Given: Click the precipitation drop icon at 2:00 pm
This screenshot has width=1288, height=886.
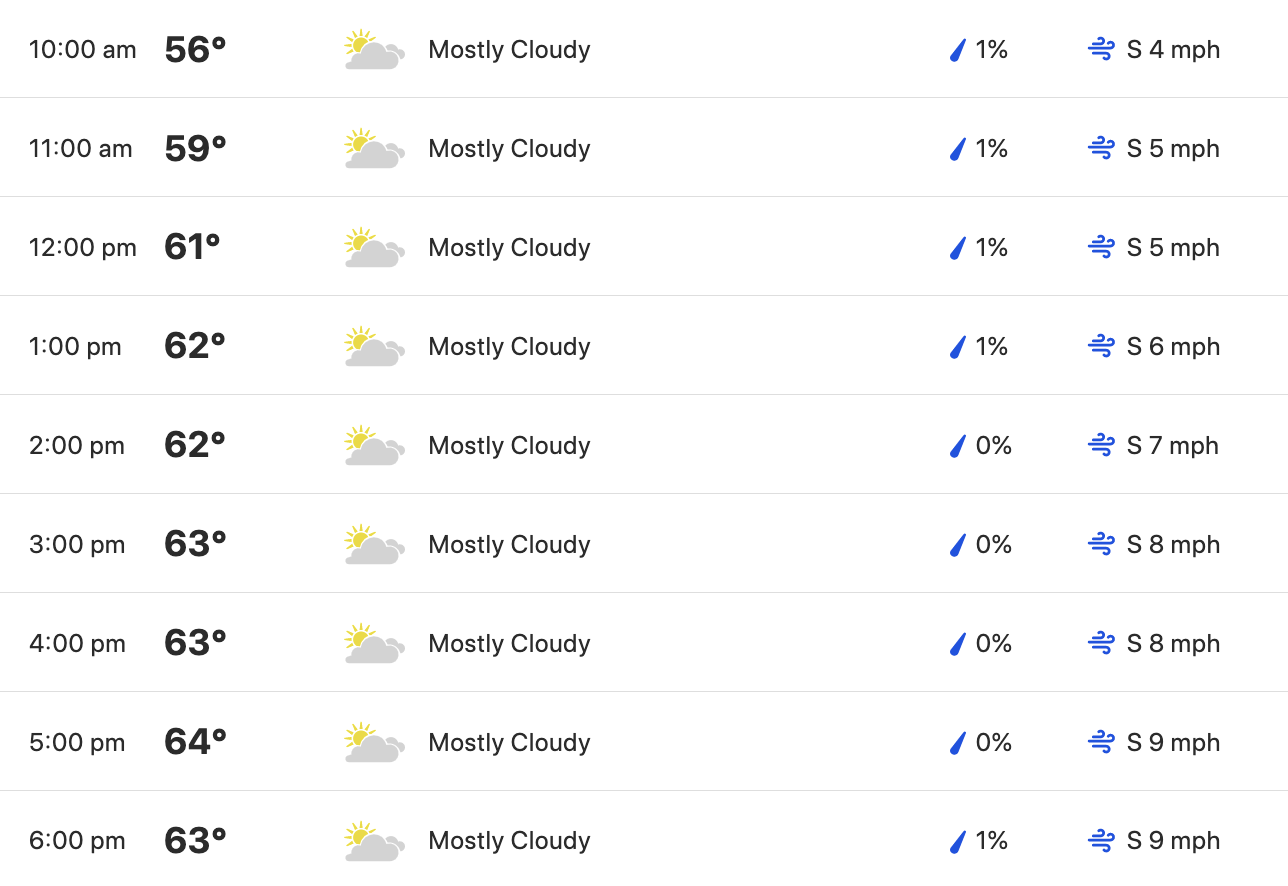Looking at the screenshot, I should (958, 446).
